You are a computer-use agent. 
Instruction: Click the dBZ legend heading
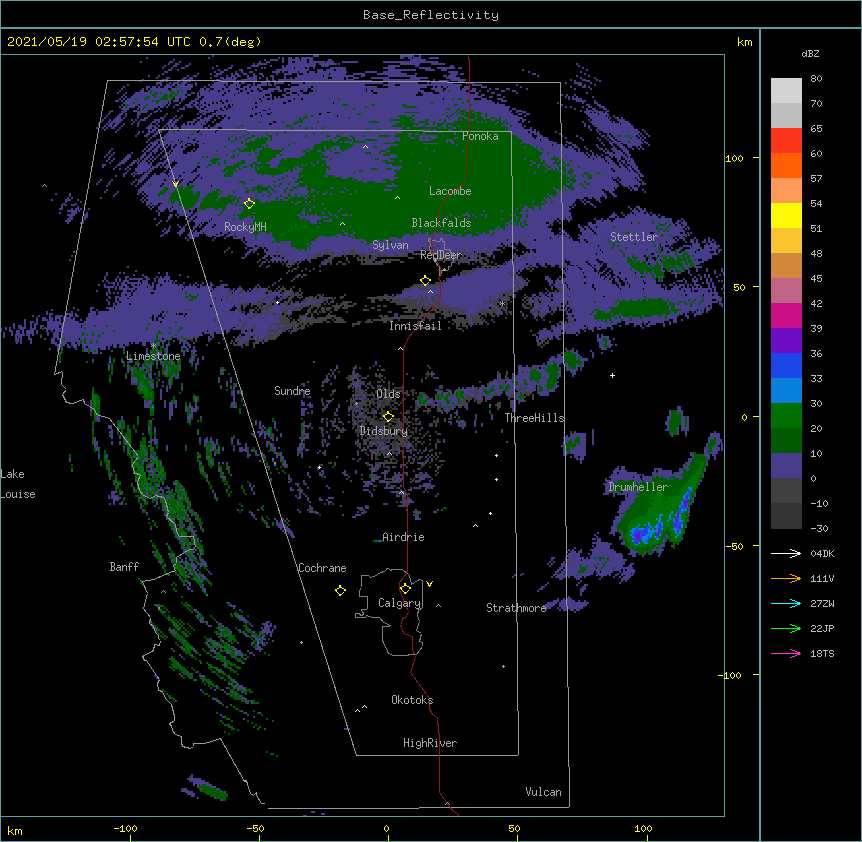(x=810, y=53)
